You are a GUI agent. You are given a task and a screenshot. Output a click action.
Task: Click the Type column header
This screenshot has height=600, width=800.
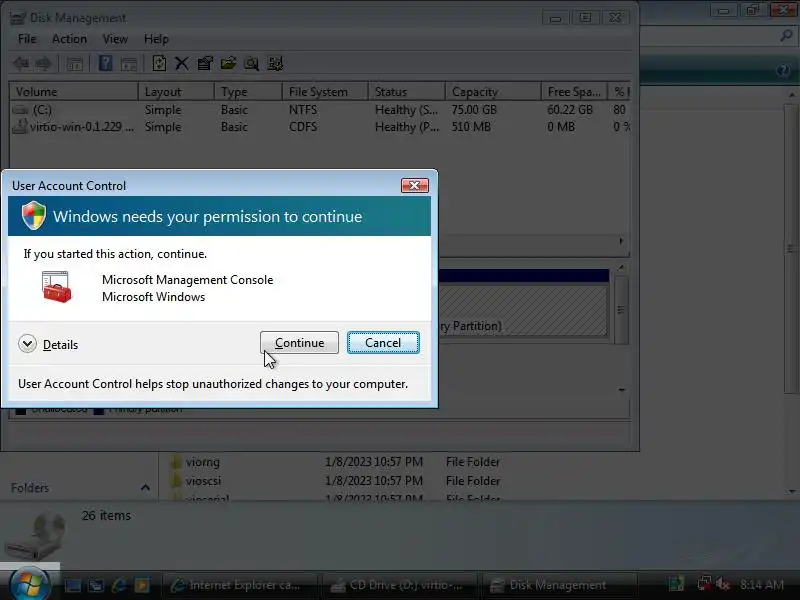[248, 92]
